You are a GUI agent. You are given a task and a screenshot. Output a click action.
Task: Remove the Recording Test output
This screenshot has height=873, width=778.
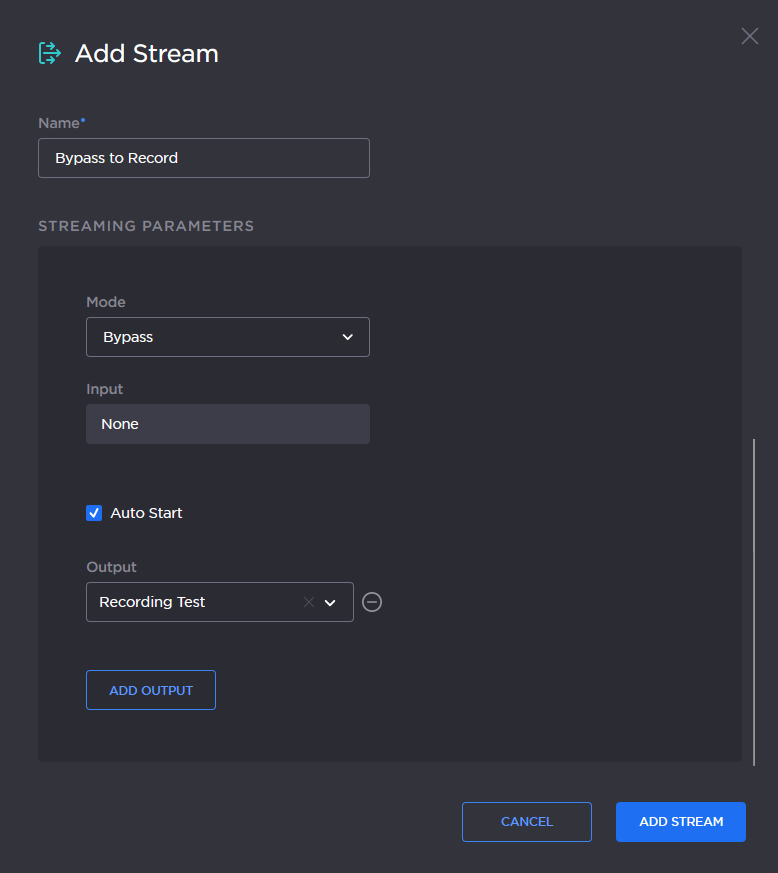coord(372,602)
